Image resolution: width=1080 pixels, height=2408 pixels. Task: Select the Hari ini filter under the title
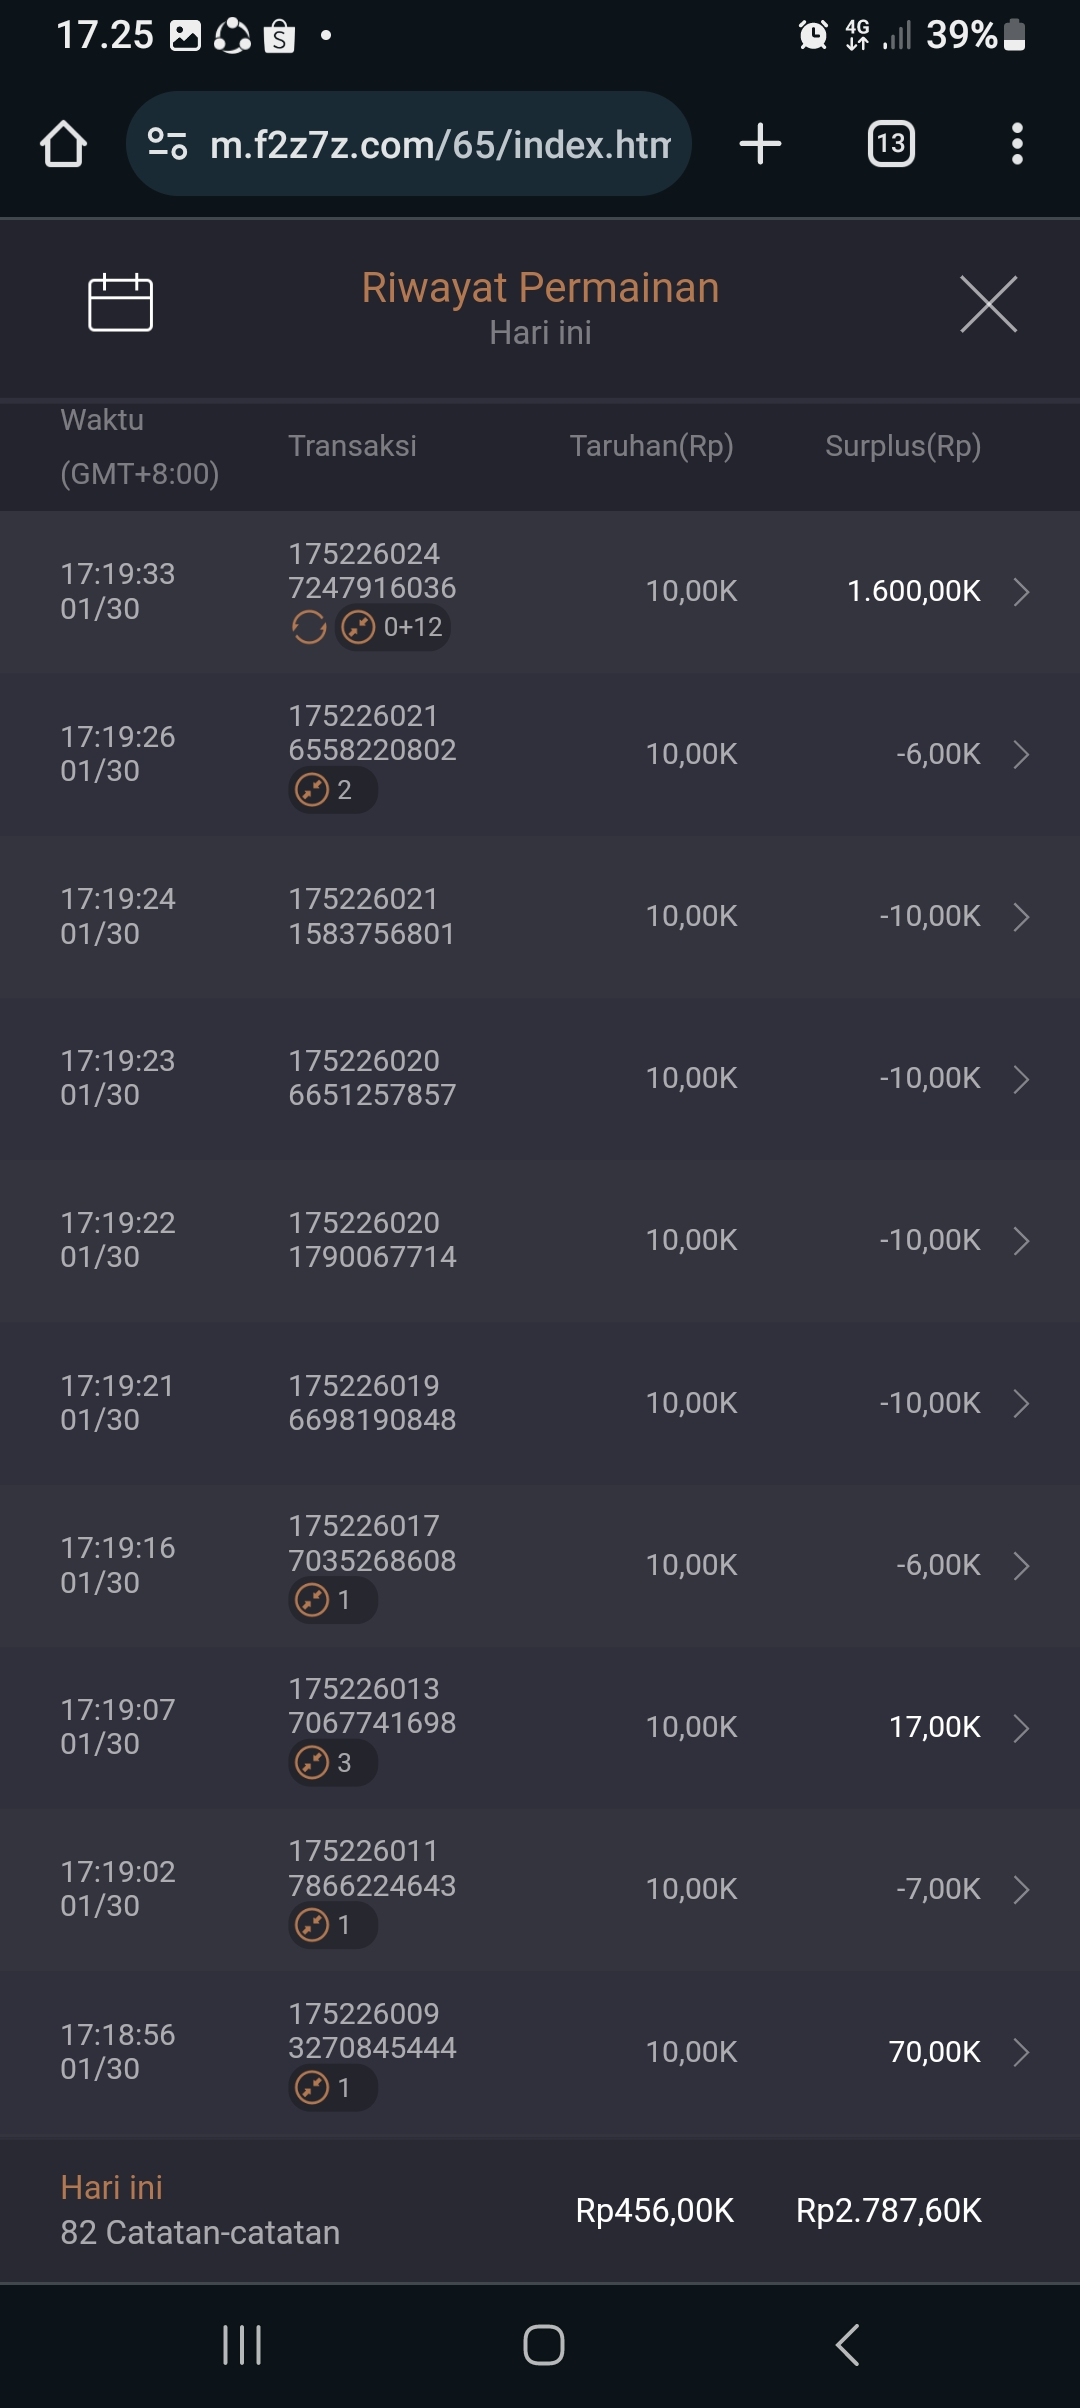(x=540, y=333)
